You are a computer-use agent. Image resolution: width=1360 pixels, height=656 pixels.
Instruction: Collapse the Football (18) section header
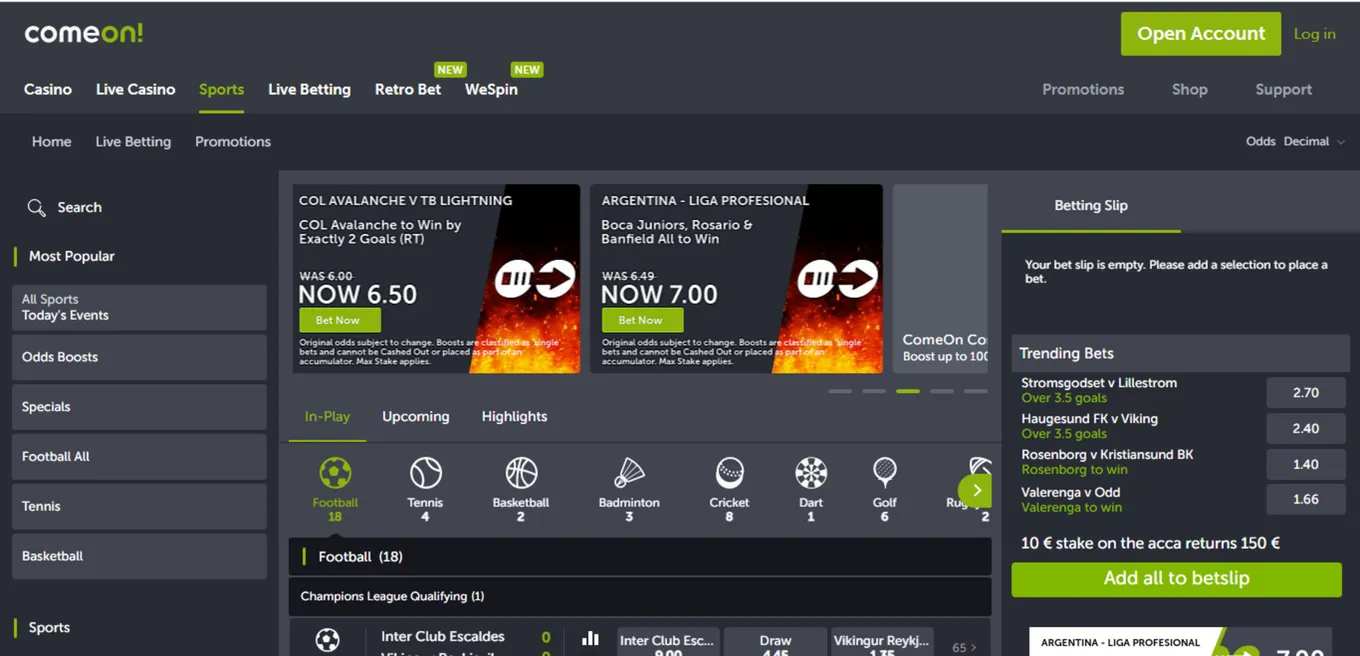coord(640,557)
